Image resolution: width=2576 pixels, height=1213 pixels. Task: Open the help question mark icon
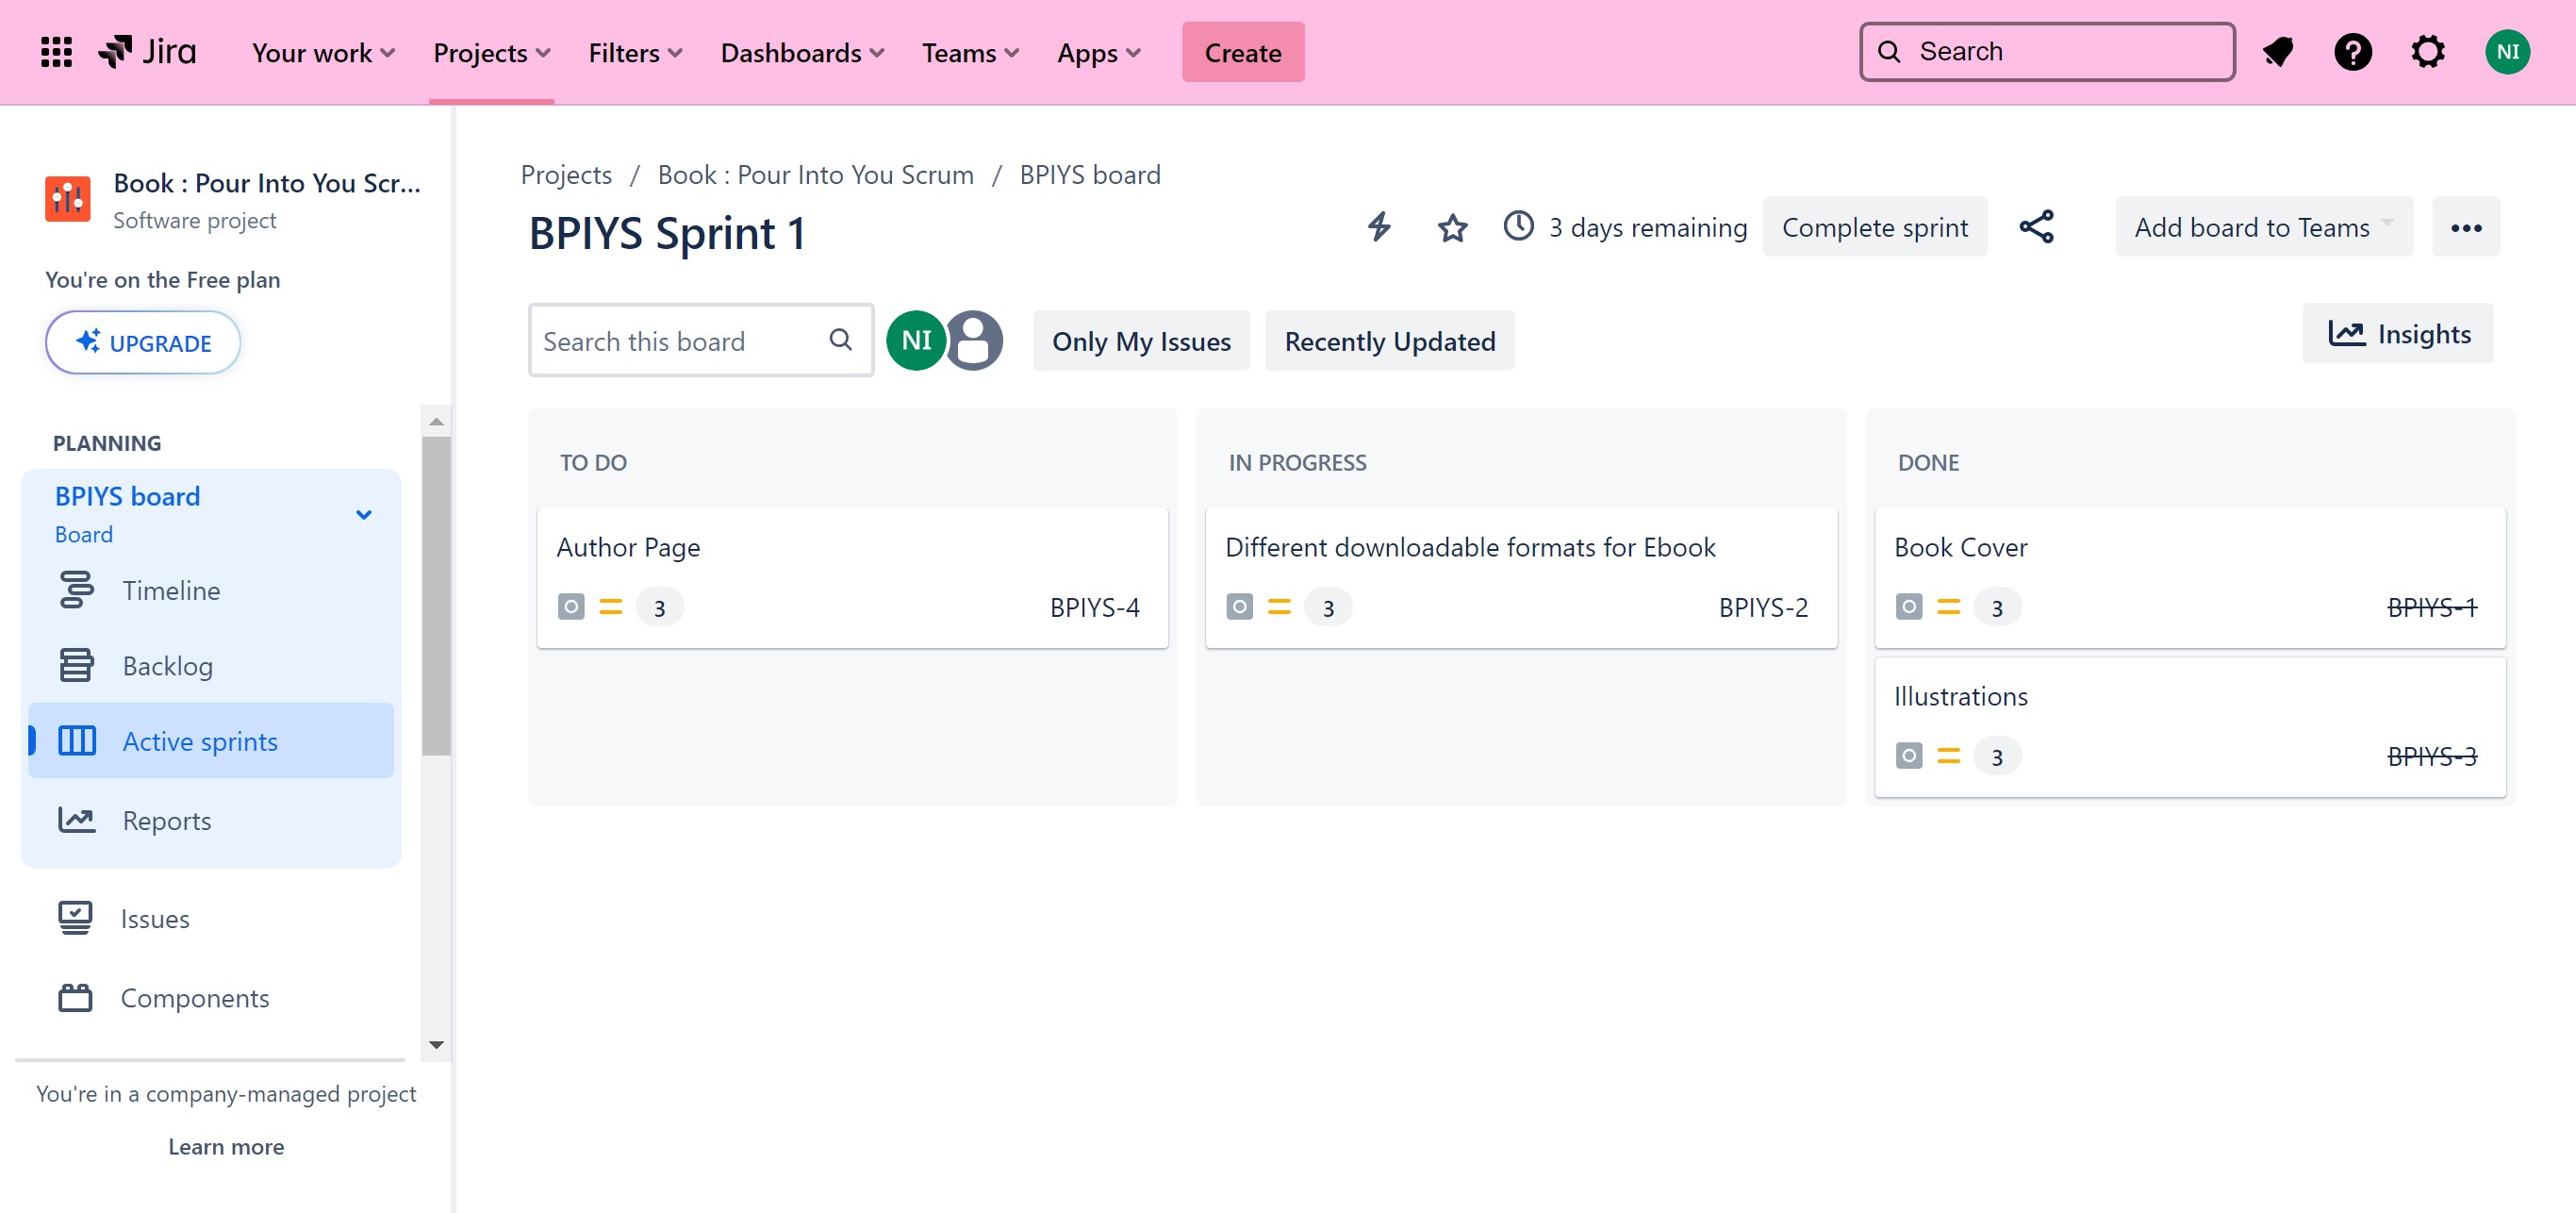tap(2352, 52)
